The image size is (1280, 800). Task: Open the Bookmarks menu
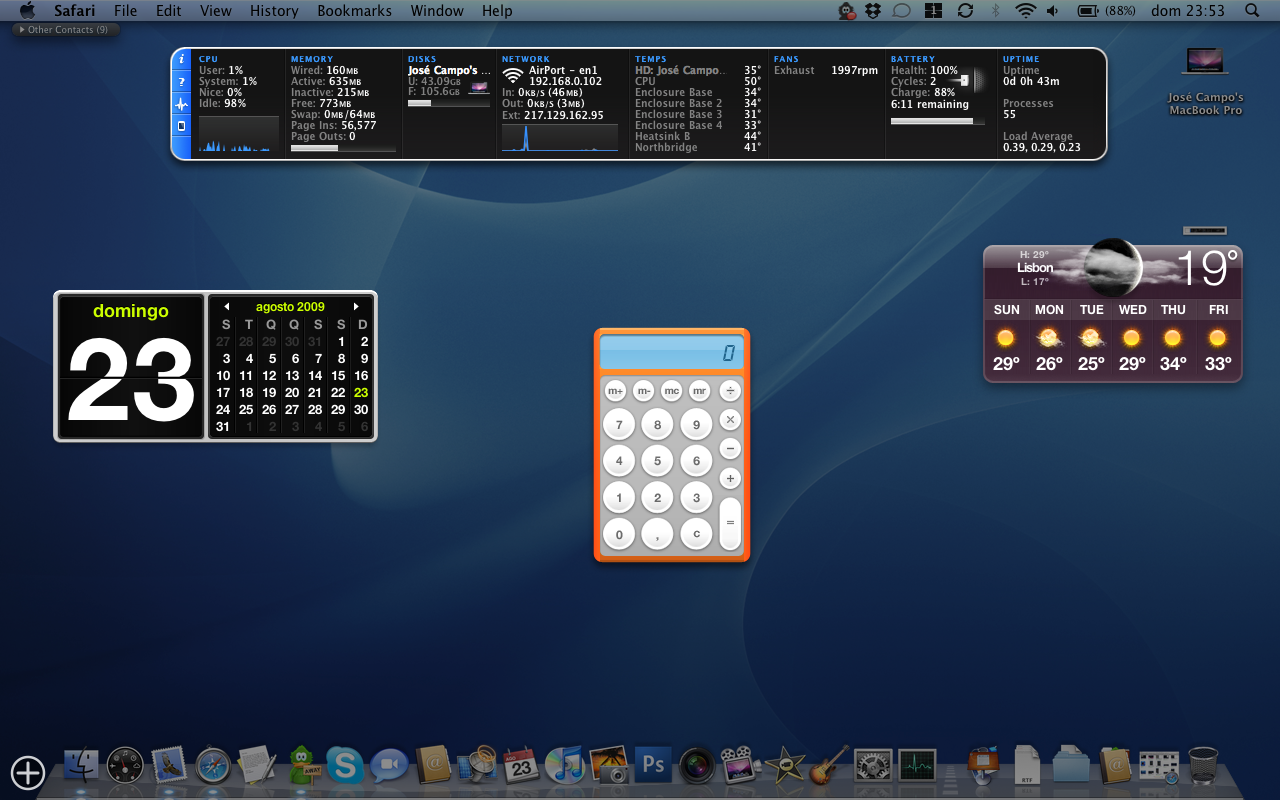pyautogui.click(x=352, y=11)
